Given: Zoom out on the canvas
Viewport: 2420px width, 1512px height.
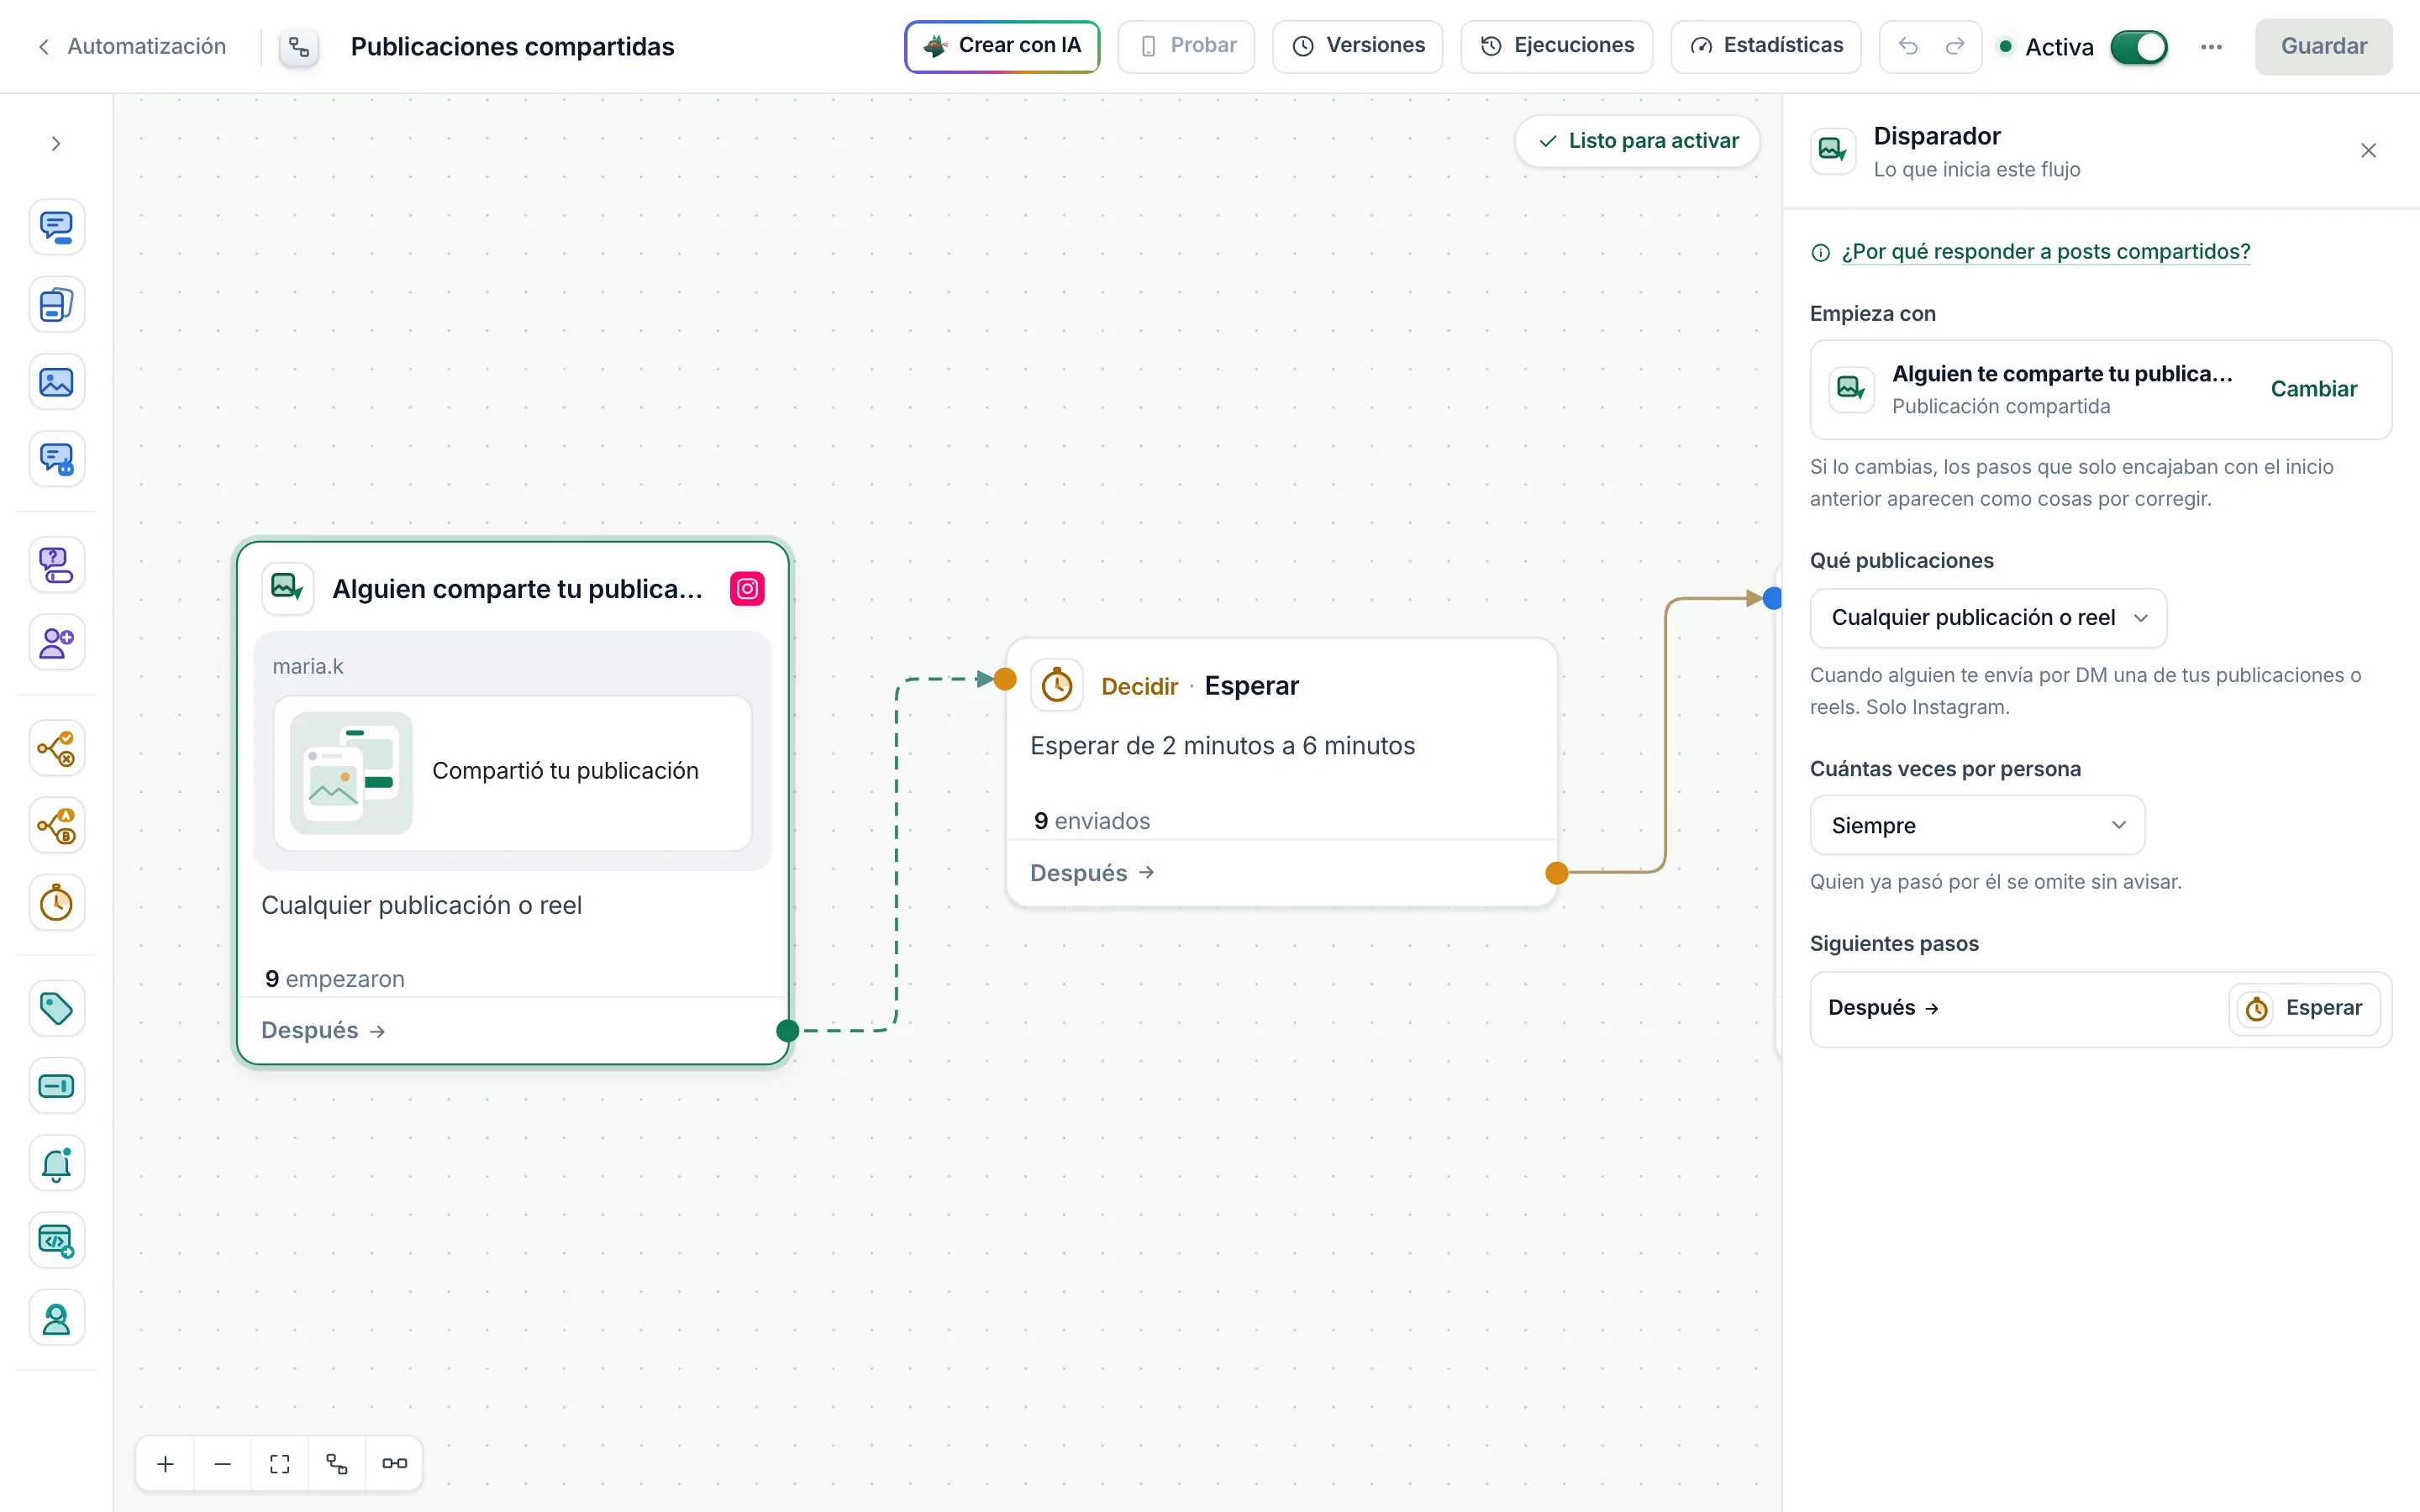Looking at the screenshot, I should (222, 1464).
